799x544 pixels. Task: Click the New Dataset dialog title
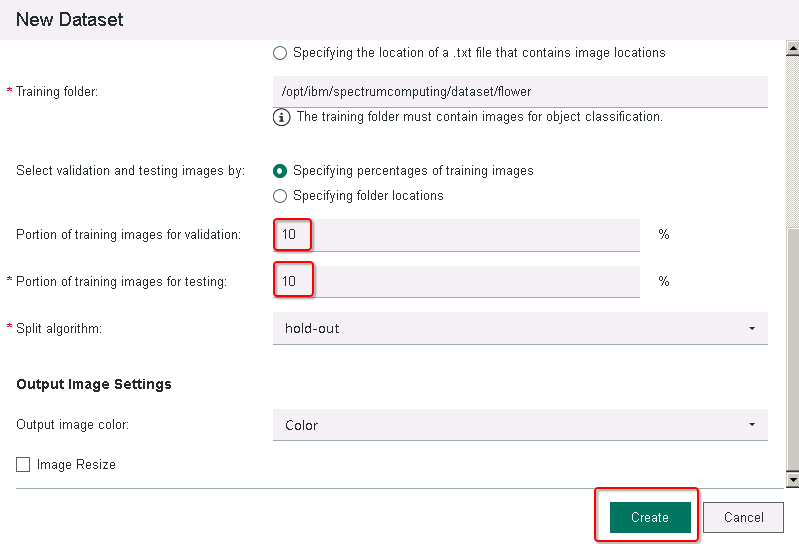70,20
